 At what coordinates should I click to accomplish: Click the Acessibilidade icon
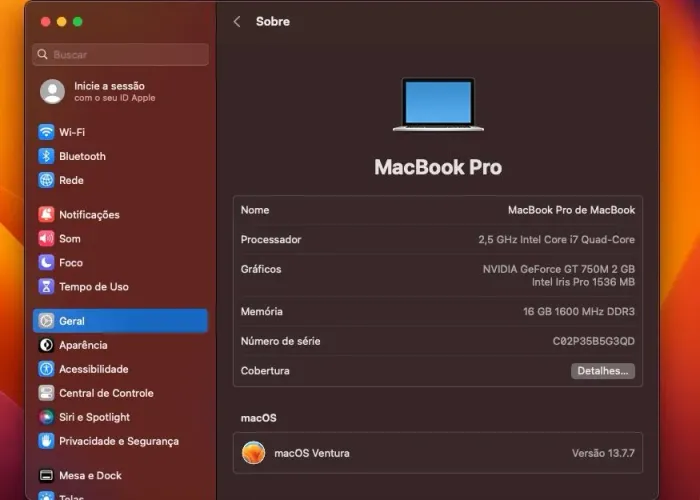tap(46, 369)
